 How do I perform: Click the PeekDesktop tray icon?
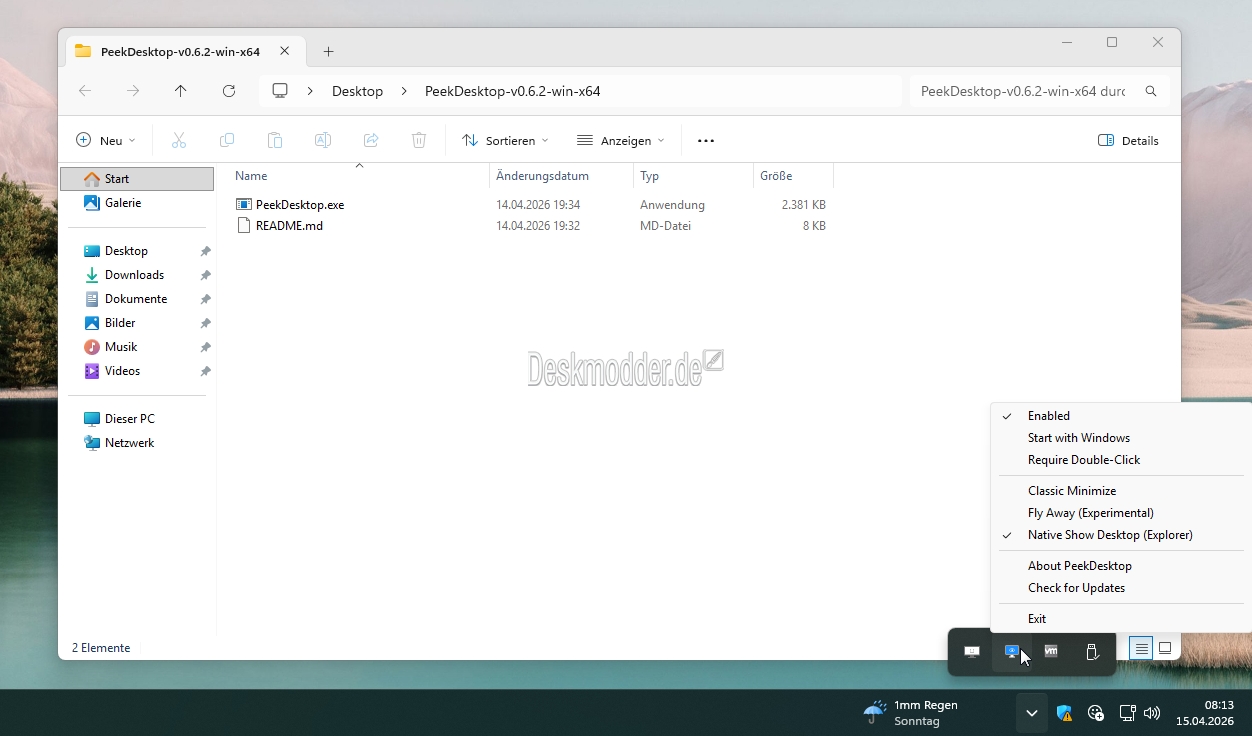[x=1011, y=652]
